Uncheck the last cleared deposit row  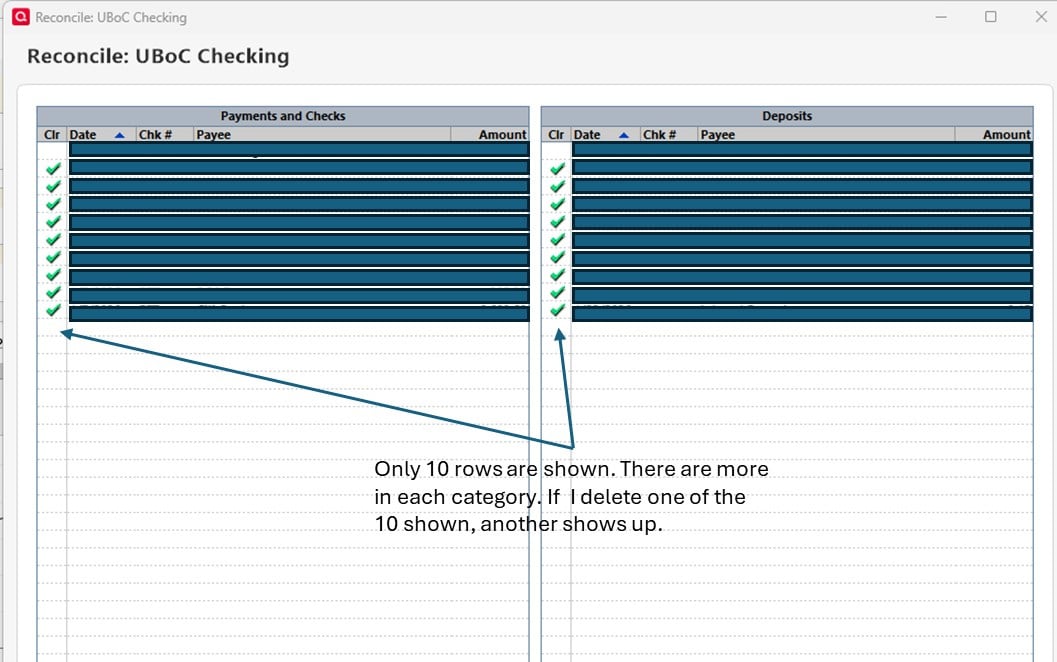coord(557,310)
